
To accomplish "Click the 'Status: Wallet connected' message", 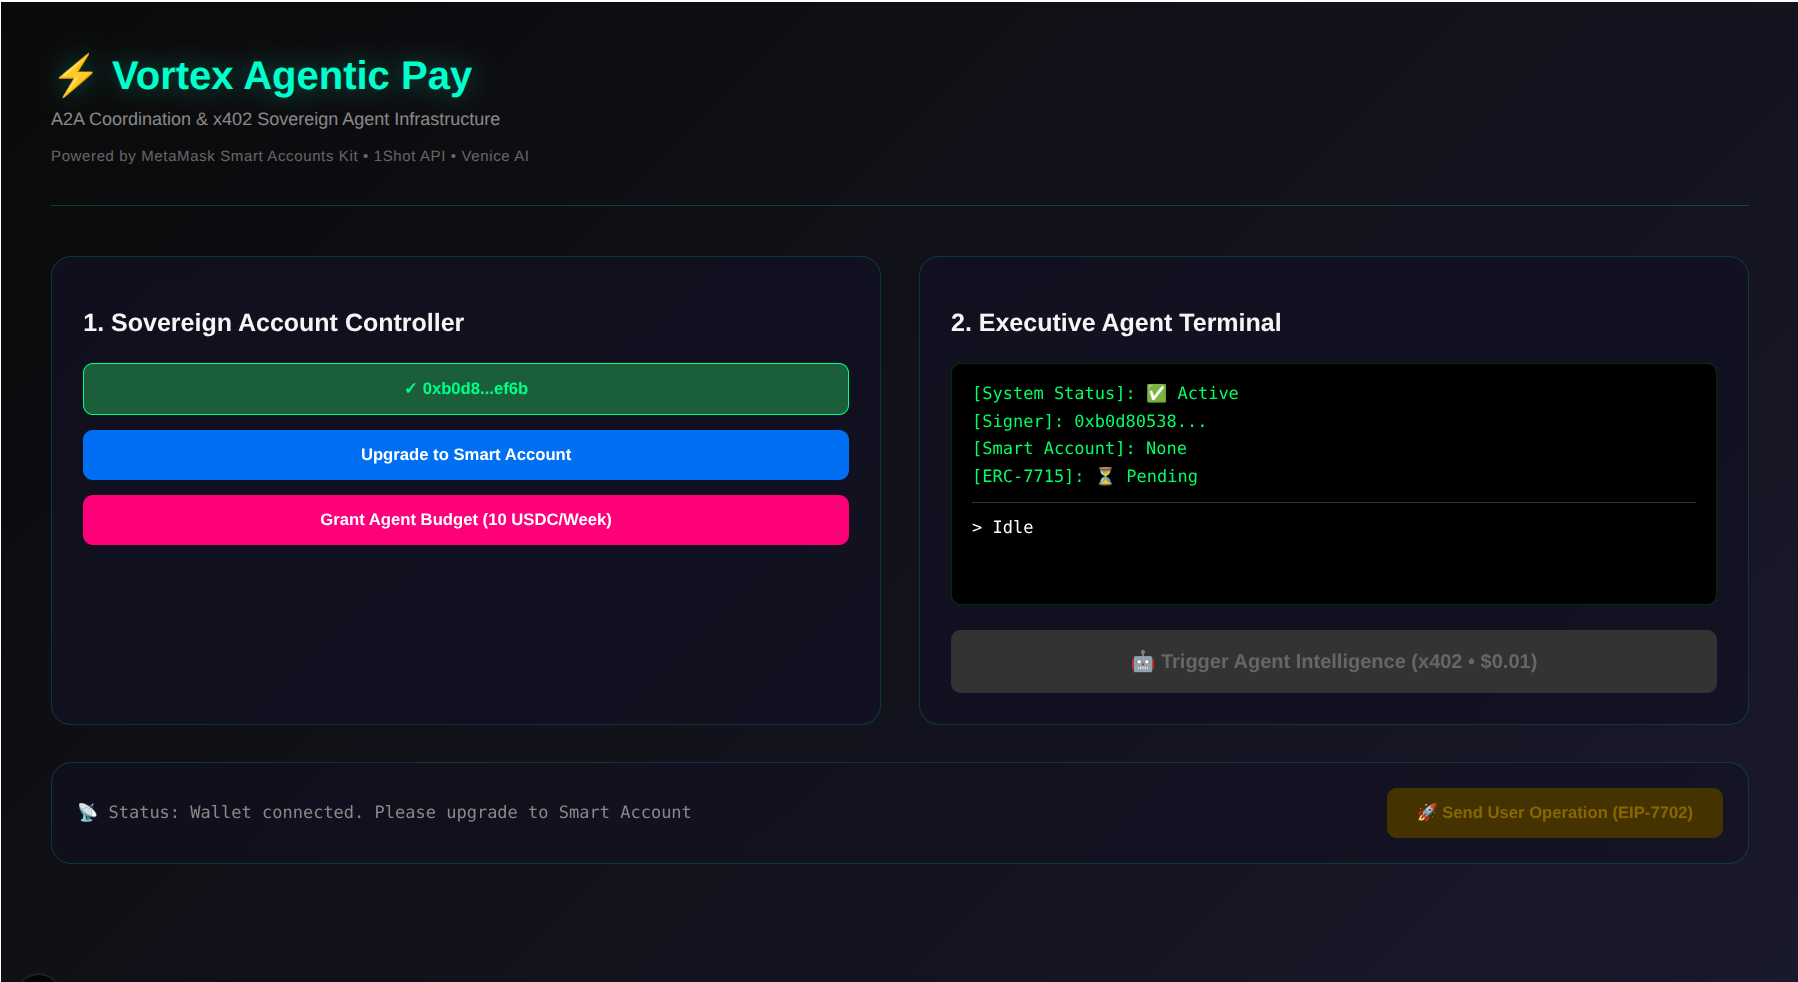I will 399,812.
